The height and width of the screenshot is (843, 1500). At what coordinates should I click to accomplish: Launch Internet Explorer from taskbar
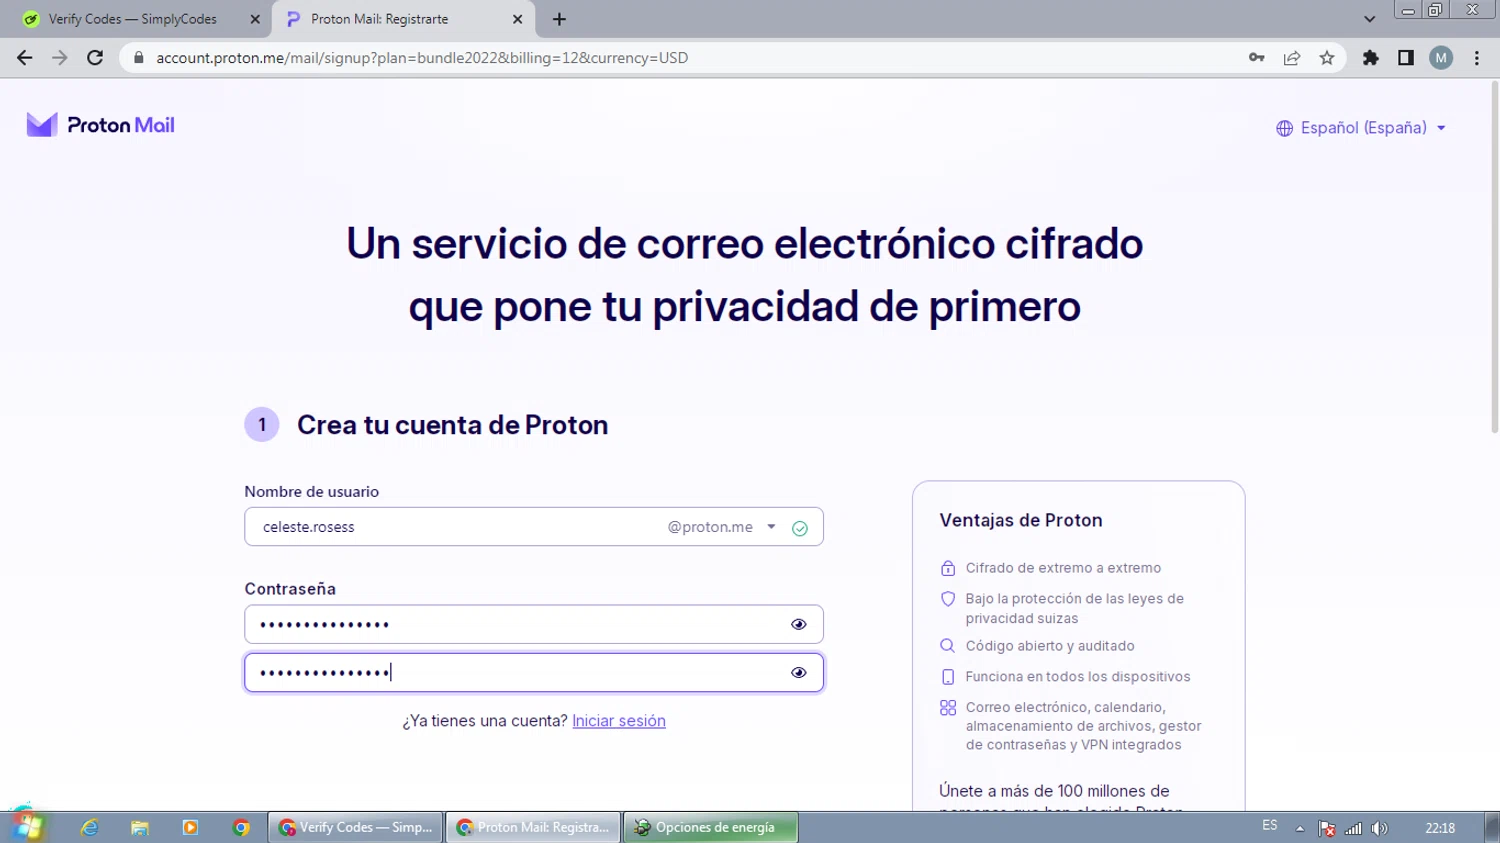[89, 828]
